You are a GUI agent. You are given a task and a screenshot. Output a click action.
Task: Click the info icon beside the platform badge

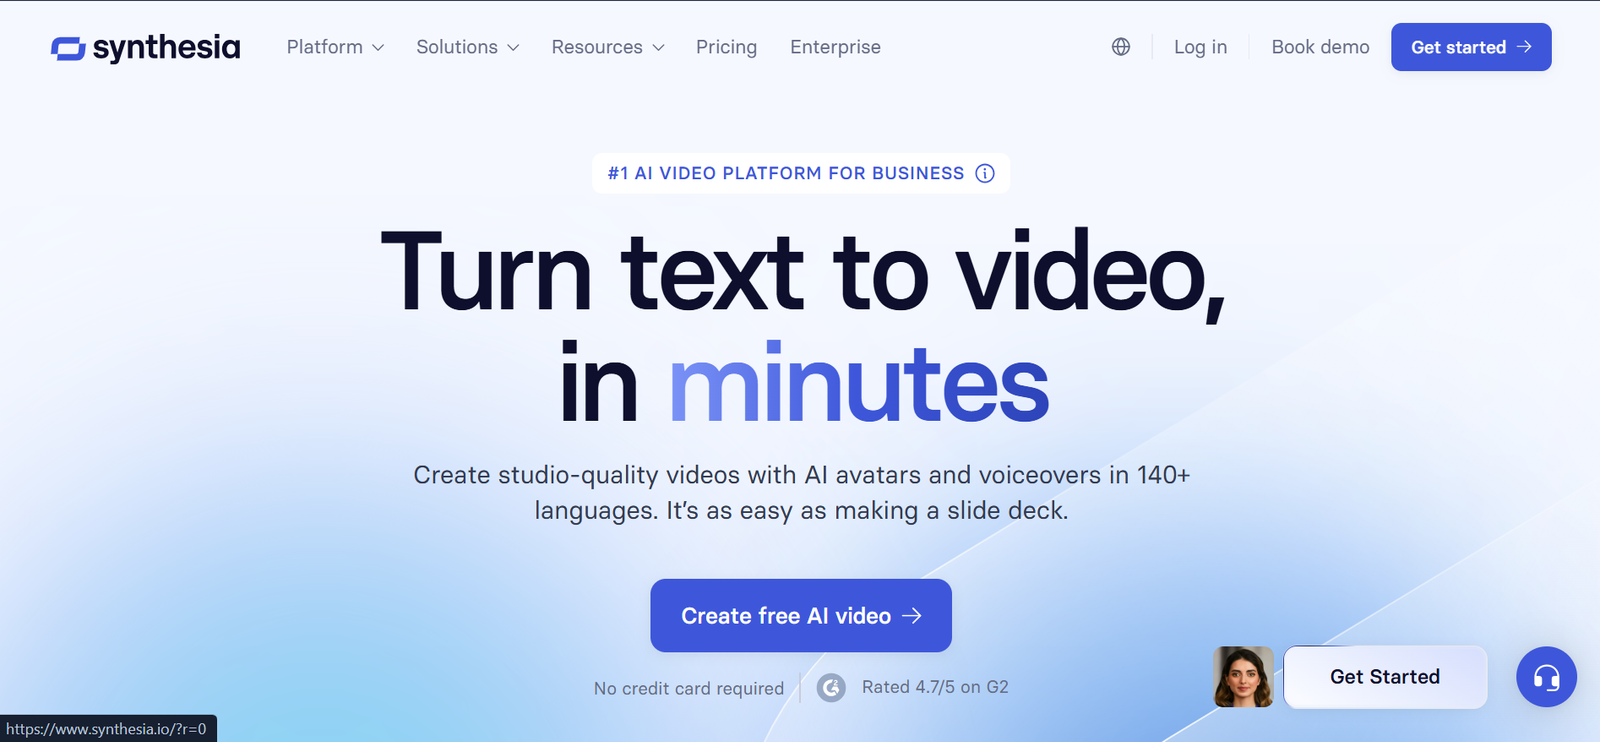click(985, 173)
